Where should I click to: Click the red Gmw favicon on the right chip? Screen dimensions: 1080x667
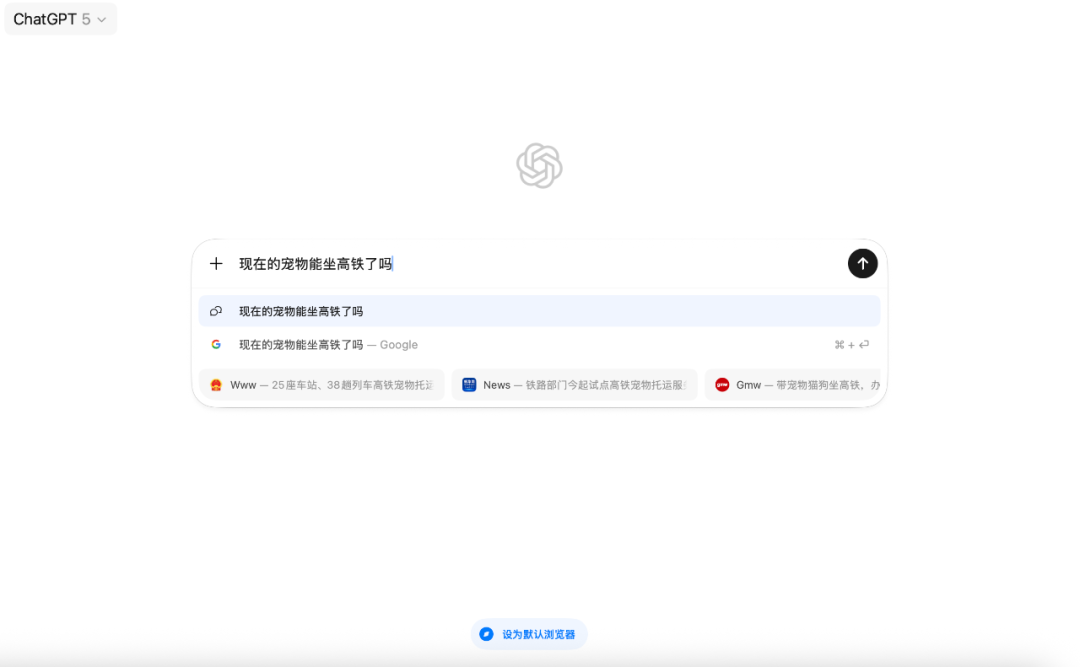click(x=722, y=384)
